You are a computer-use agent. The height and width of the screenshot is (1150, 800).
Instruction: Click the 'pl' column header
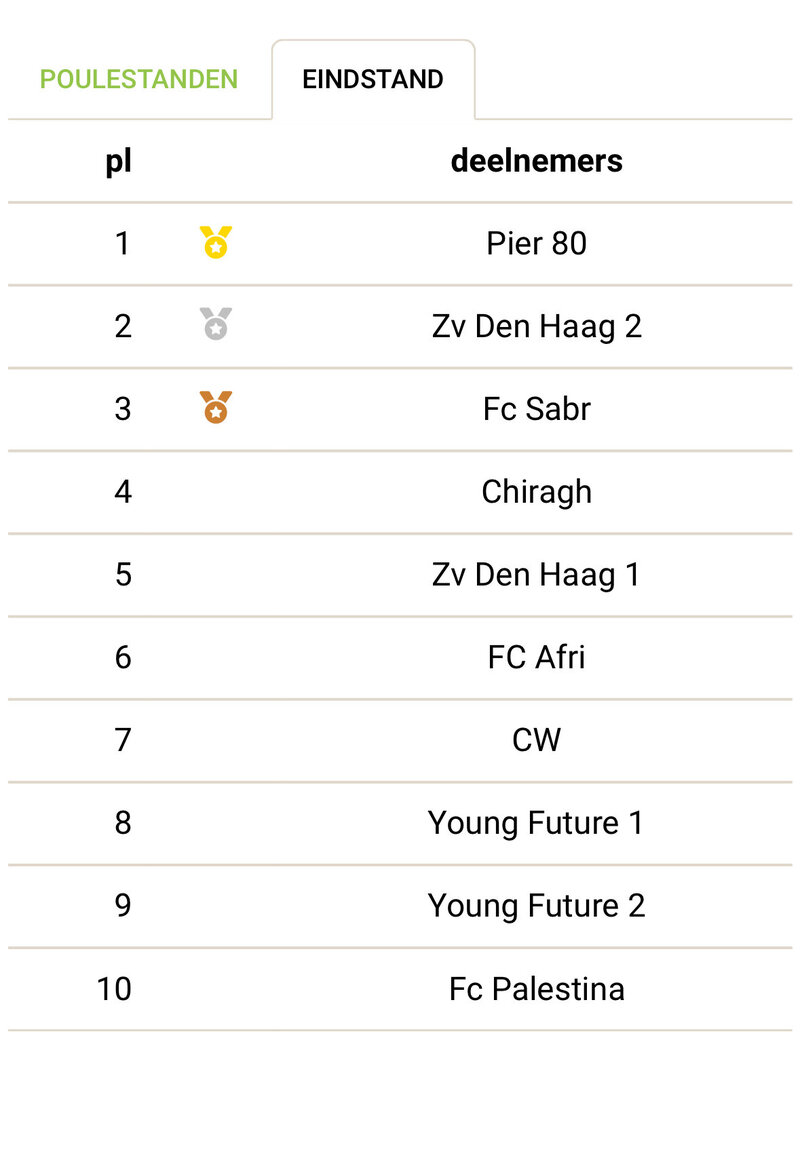click(119, 161)
